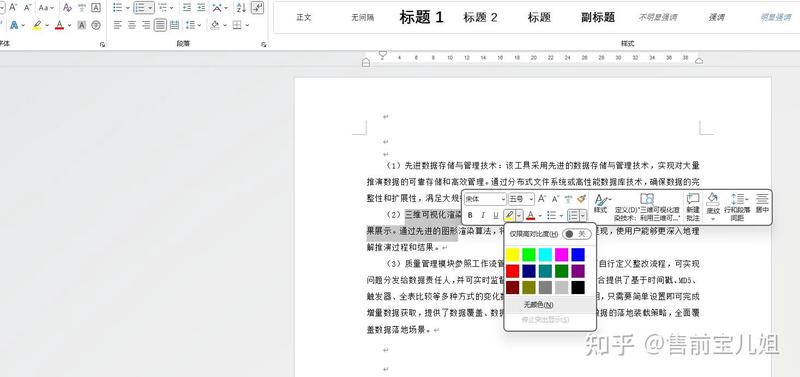The height and width of the screenshot is (377, 800).
Task: Click the ribbon Decrease Font Size icon
Action: point(27,8)
